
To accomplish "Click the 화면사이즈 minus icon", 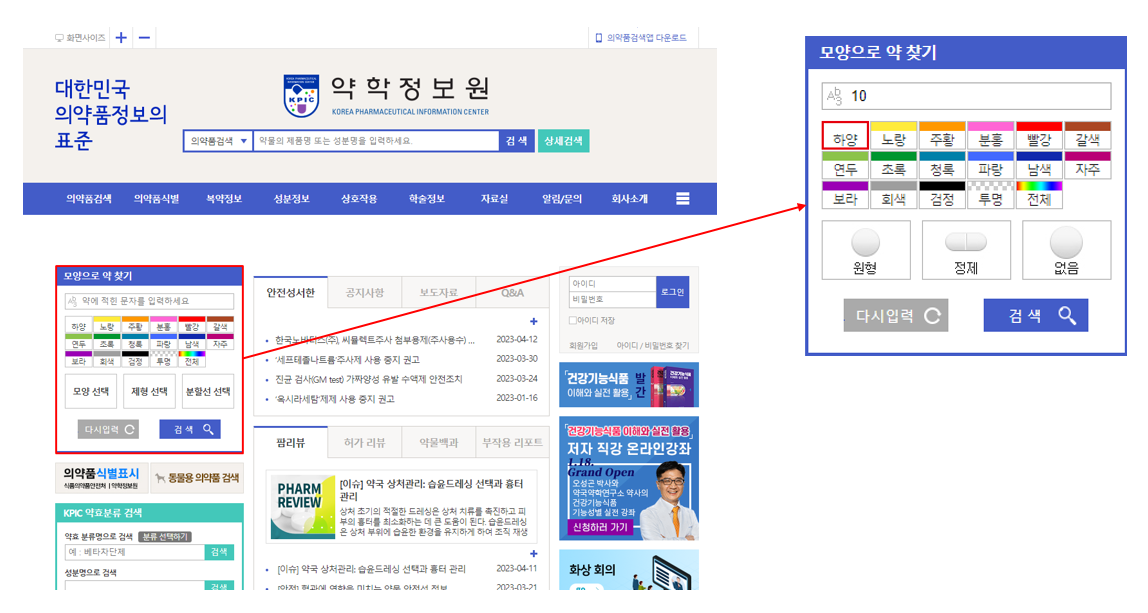I will 144,37.
